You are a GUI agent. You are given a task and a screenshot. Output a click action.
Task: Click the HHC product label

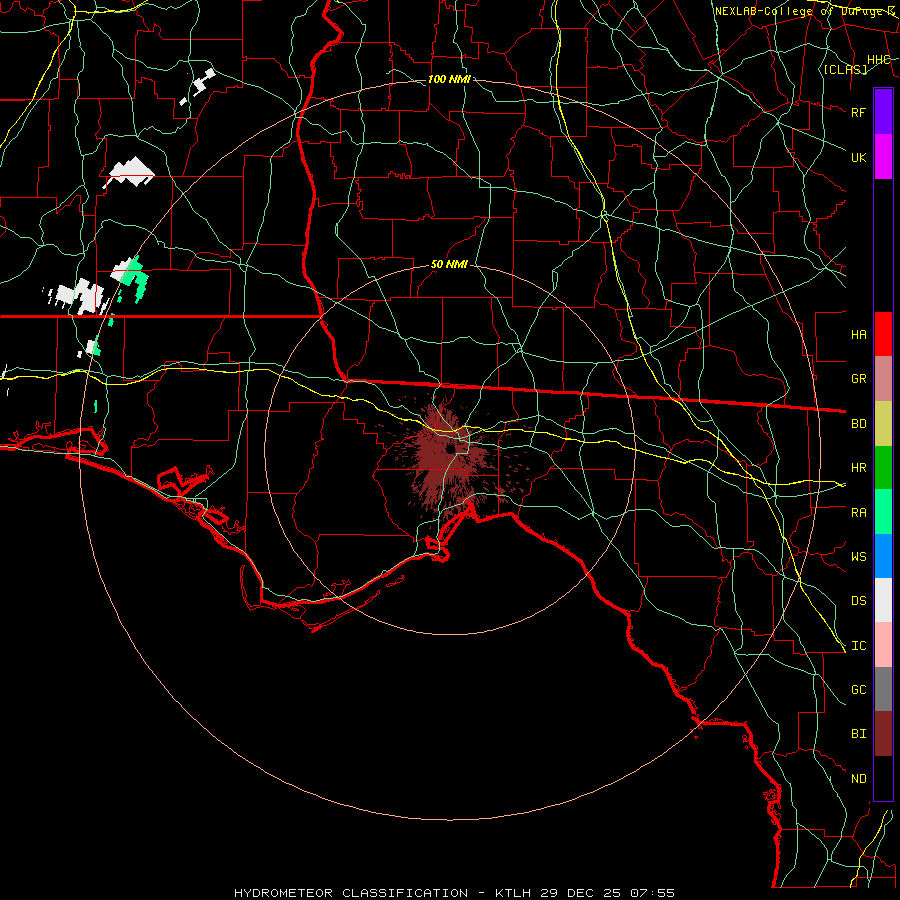tap(878, 60)
